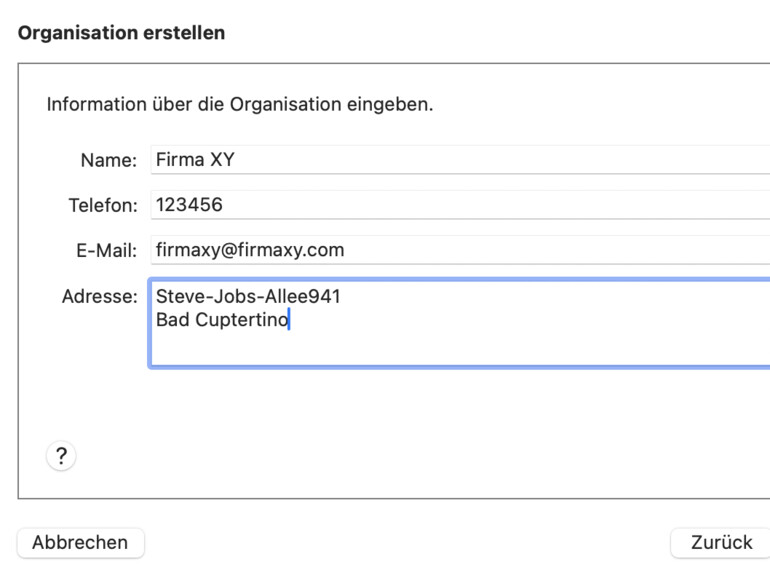770x578 pixels.
Task: Click the word Bad in the address
Action: tap(171, 321)
